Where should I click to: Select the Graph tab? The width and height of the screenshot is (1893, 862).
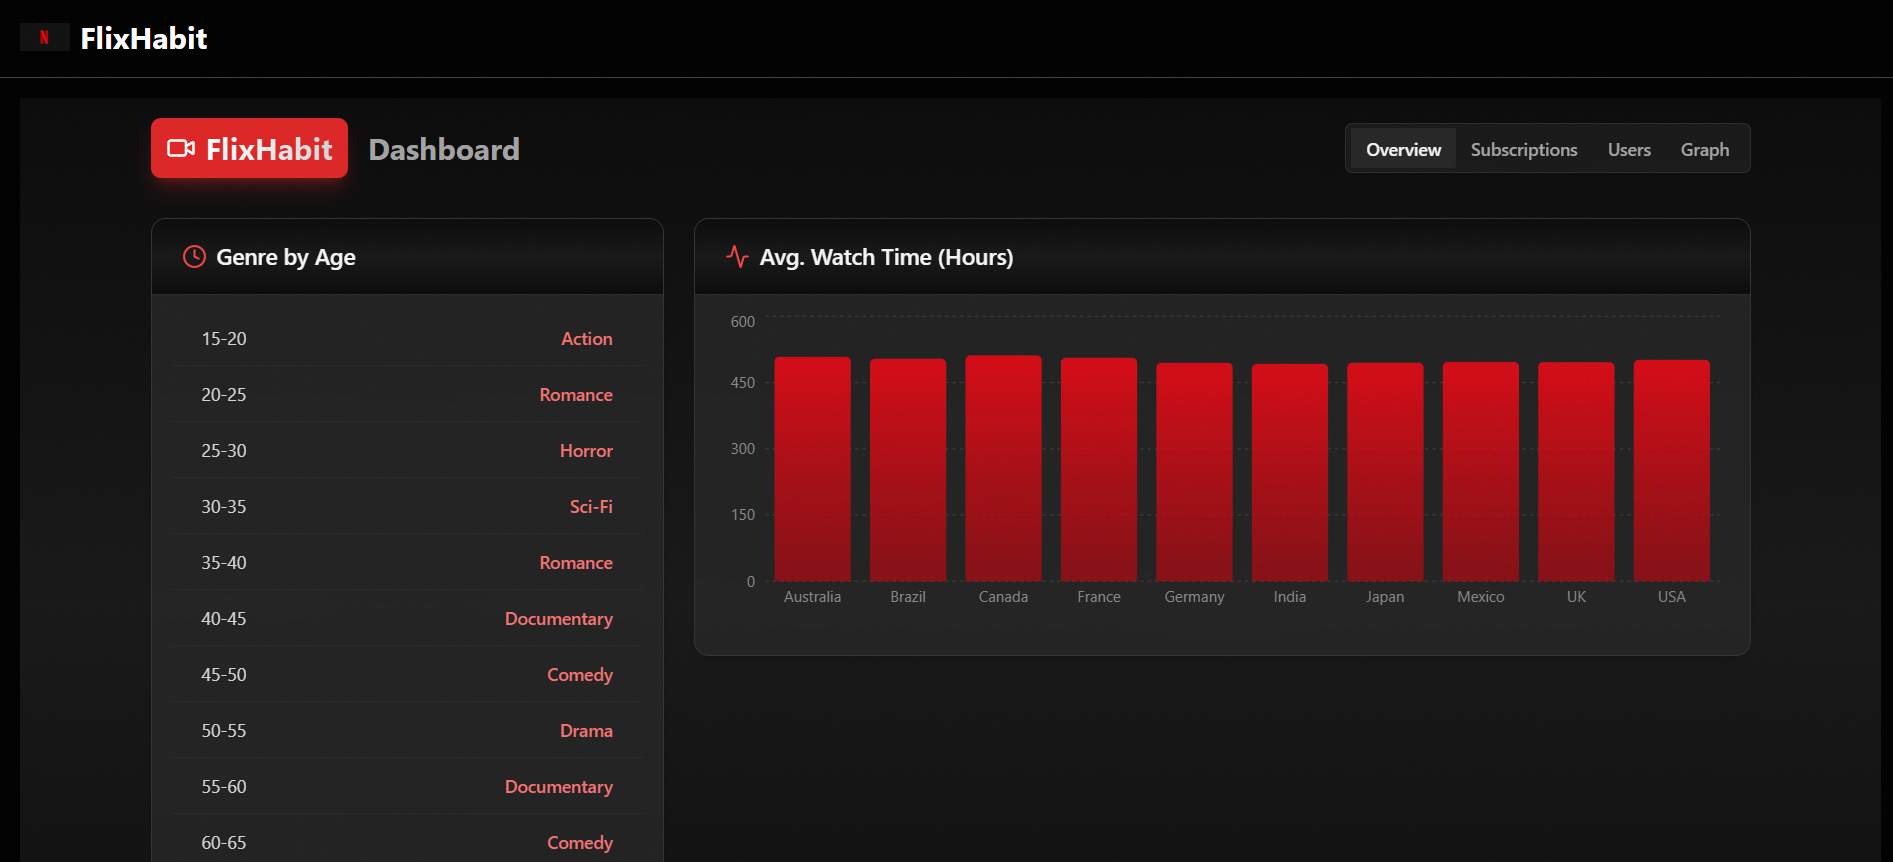click(1704, 149)
